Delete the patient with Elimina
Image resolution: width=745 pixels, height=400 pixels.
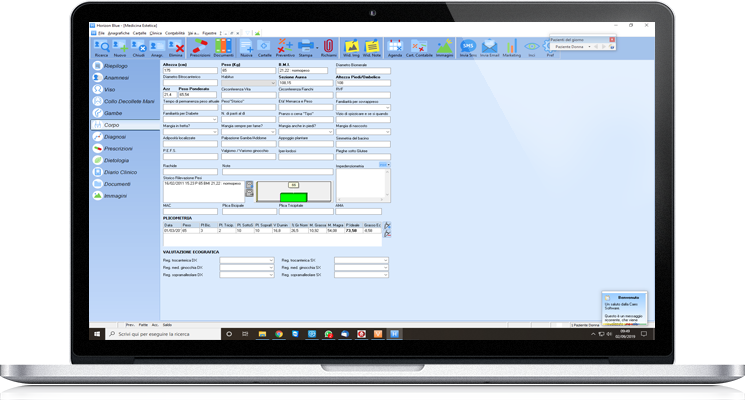tap(175, 48)
